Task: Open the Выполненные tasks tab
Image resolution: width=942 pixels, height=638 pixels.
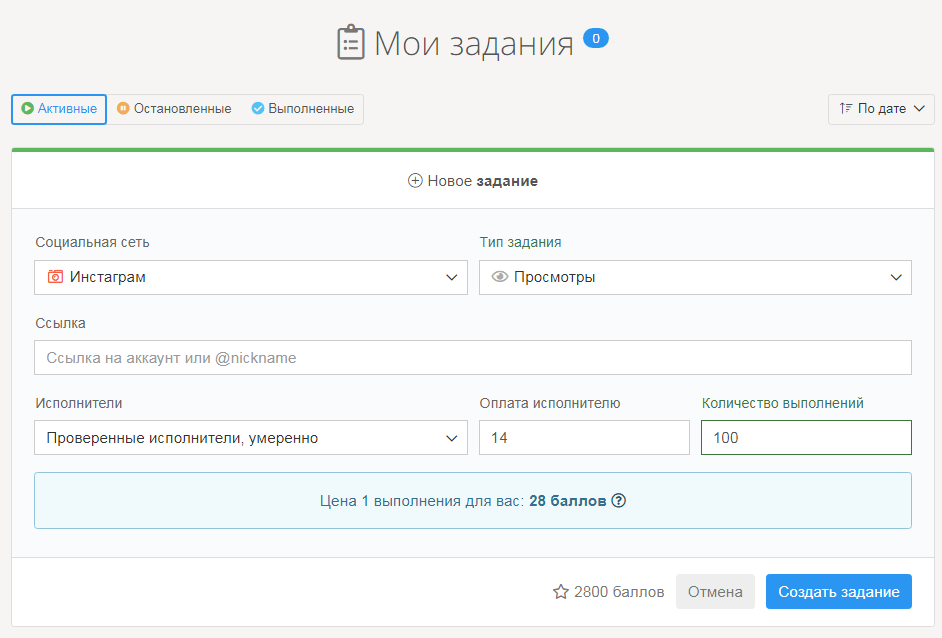Action: tap(302, 109)
